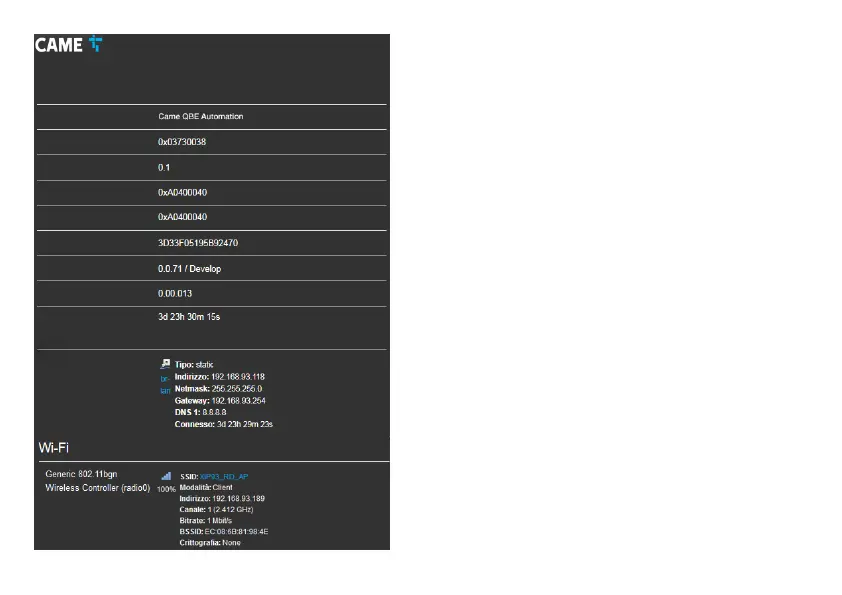The width and height of the screenshot is (842, 595).
Task: Select the Modalità: Client line
Action: (206, 488)
